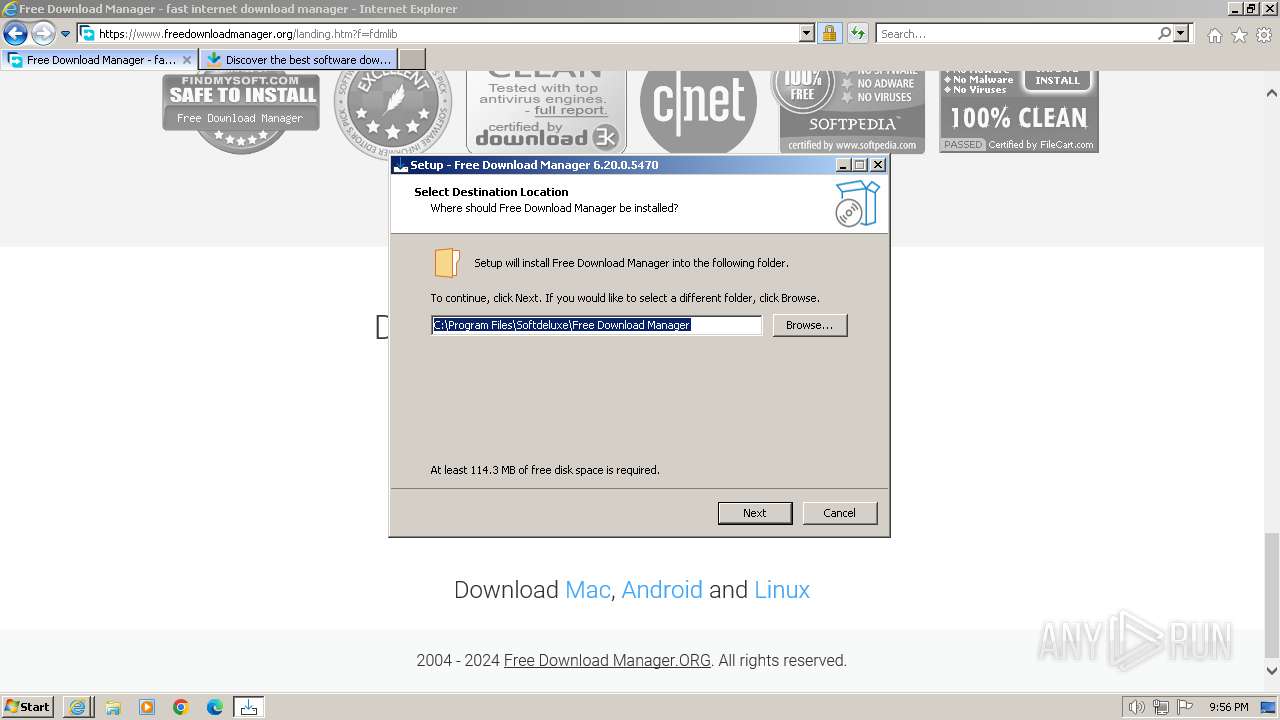Click the 'At least 114.3 MB' disk space text

pyautogui.click(x=545, y=470)
